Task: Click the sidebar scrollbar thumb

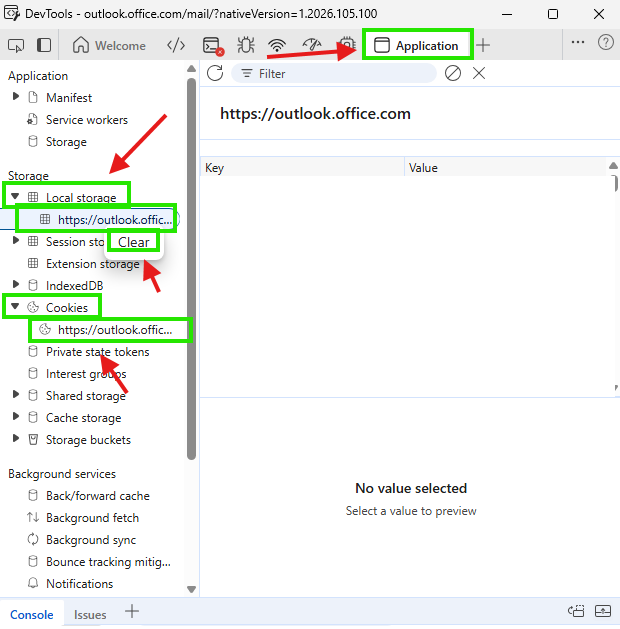Action: pyautogui.click(x=192, y=269)
